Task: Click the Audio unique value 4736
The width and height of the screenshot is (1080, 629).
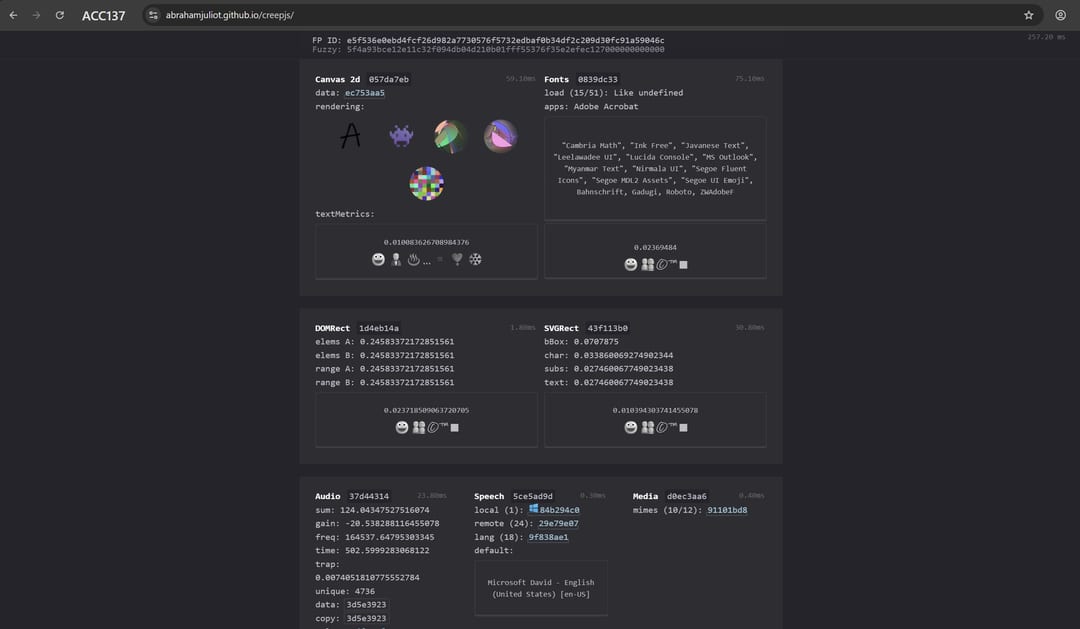Action: [365, 592]
